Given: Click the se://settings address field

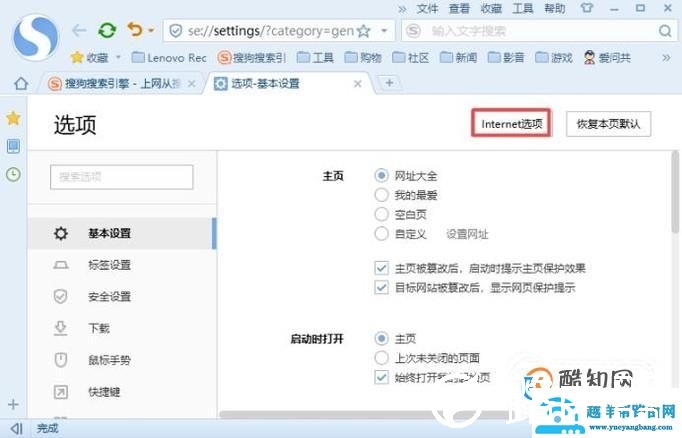Looking at the screenshot, I should click(271, 31).
